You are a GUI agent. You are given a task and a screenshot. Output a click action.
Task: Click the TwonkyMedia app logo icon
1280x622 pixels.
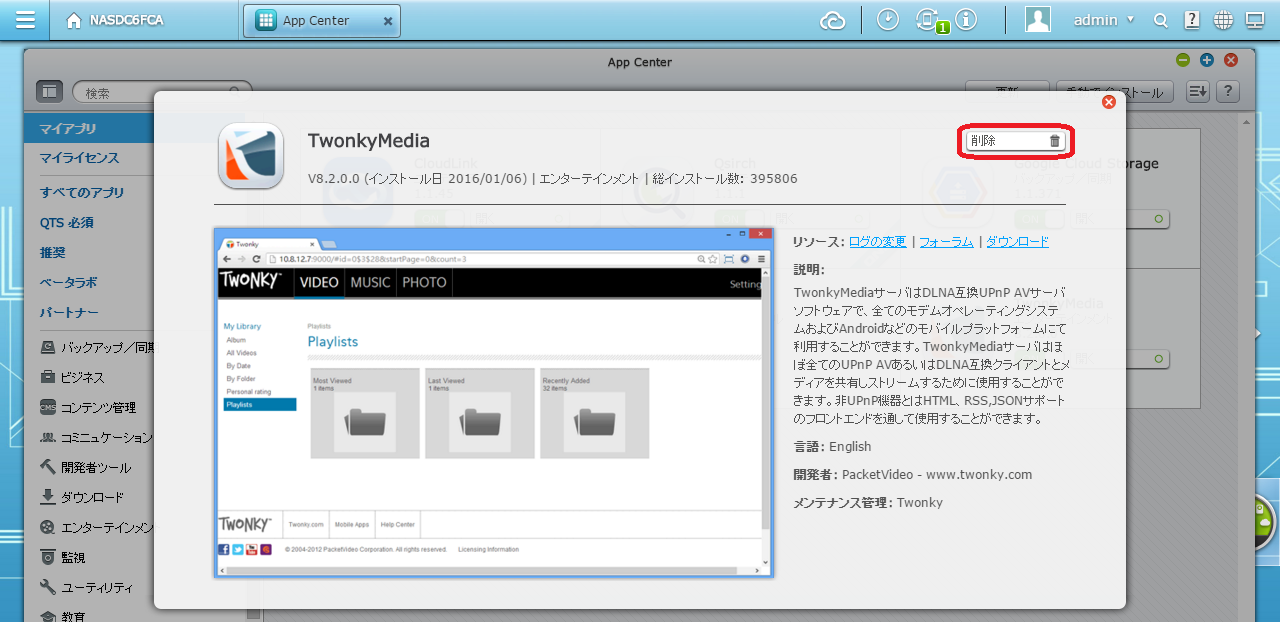(253, 156)
